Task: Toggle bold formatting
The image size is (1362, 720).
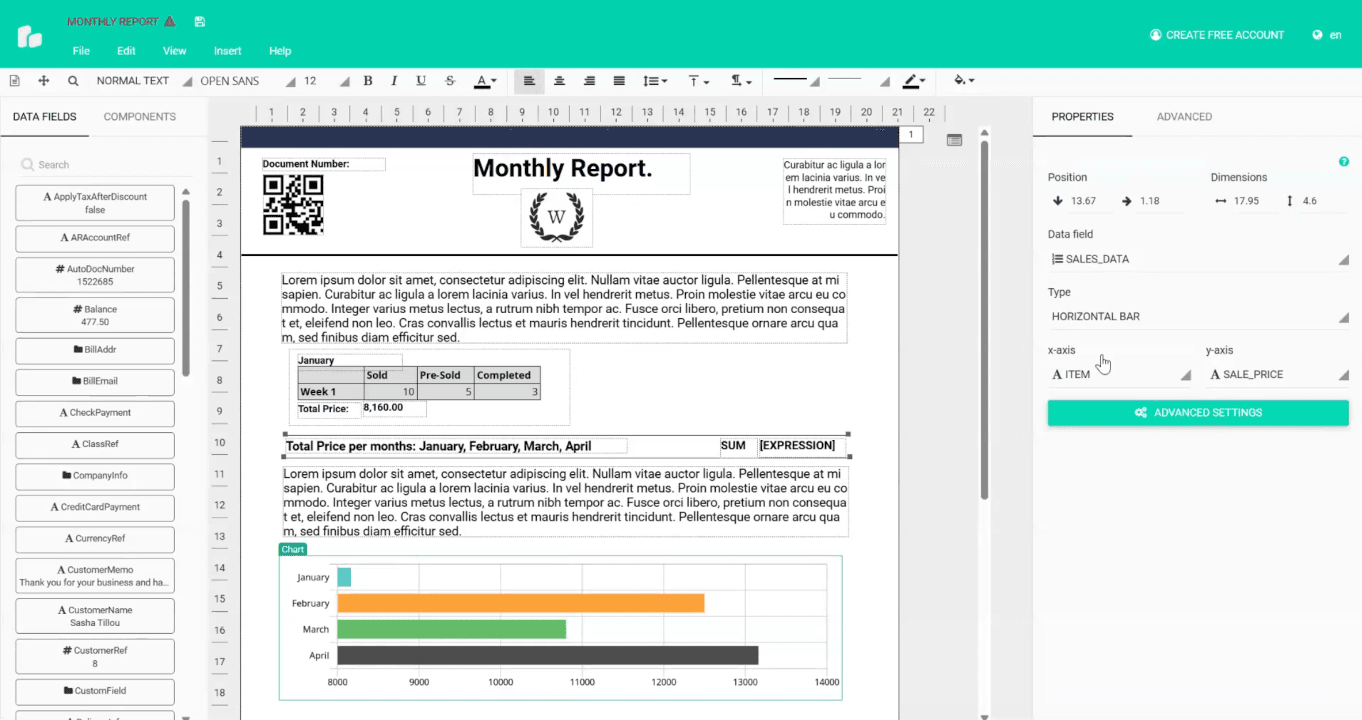Action: click(368, 81)
